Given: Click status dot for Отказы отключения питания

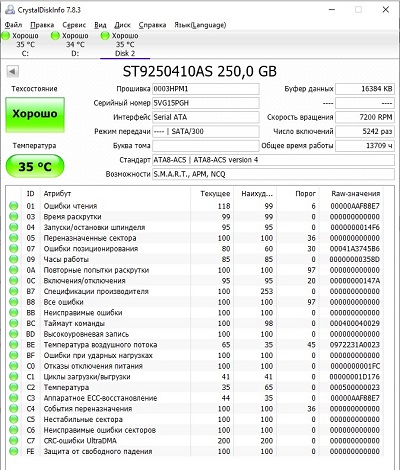Looking at the screenshot, I should [14, 366].
